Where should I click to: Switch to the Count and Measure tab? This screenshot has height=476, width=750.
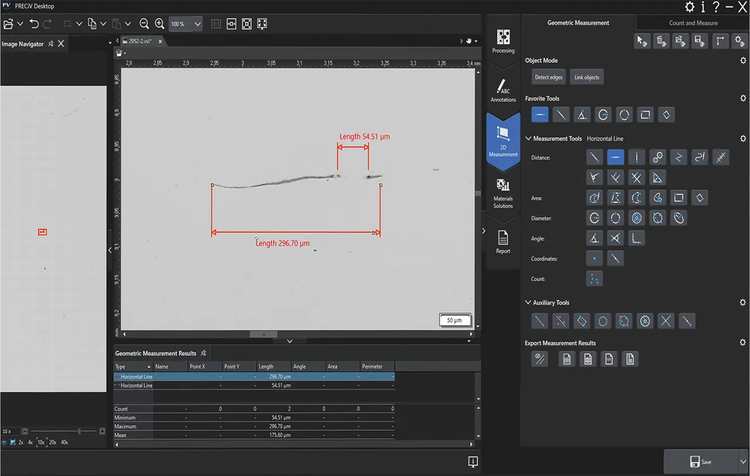tap(691, 22)
